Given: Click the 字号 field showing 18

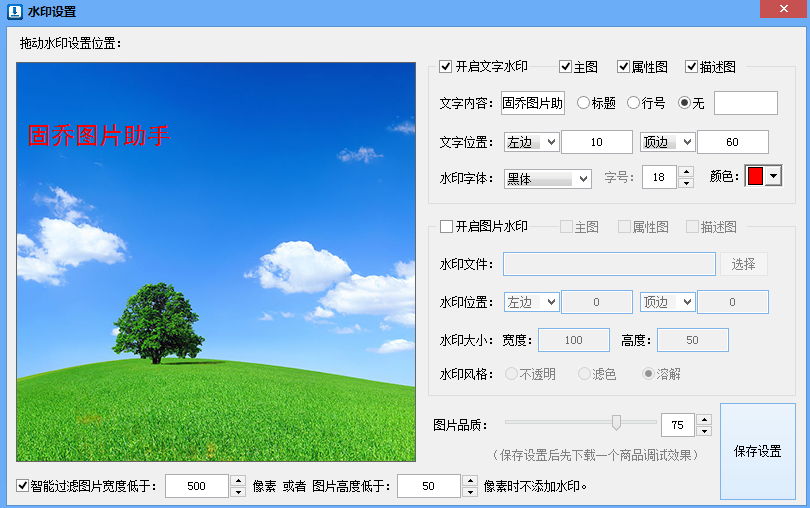Looking at the screenshot, I should (659, 177).
